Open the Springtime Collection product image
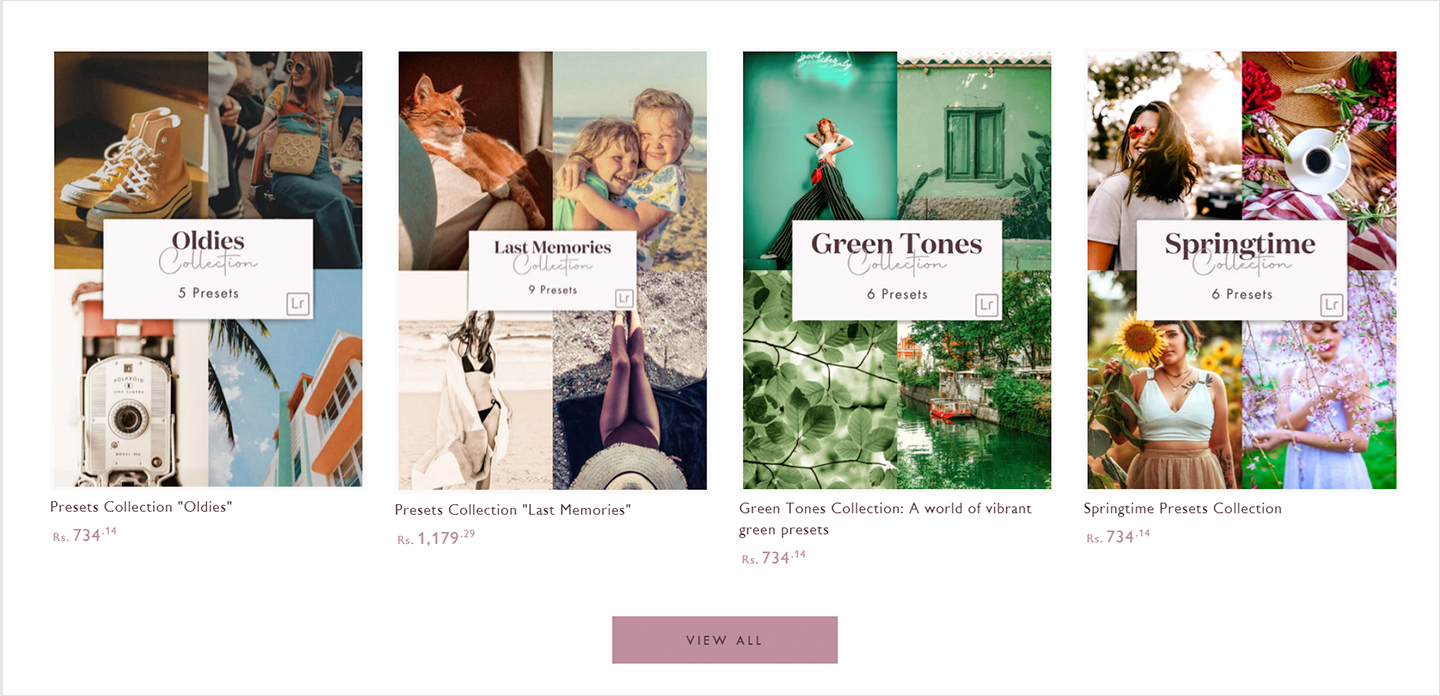 click(x=1241, y=270)
